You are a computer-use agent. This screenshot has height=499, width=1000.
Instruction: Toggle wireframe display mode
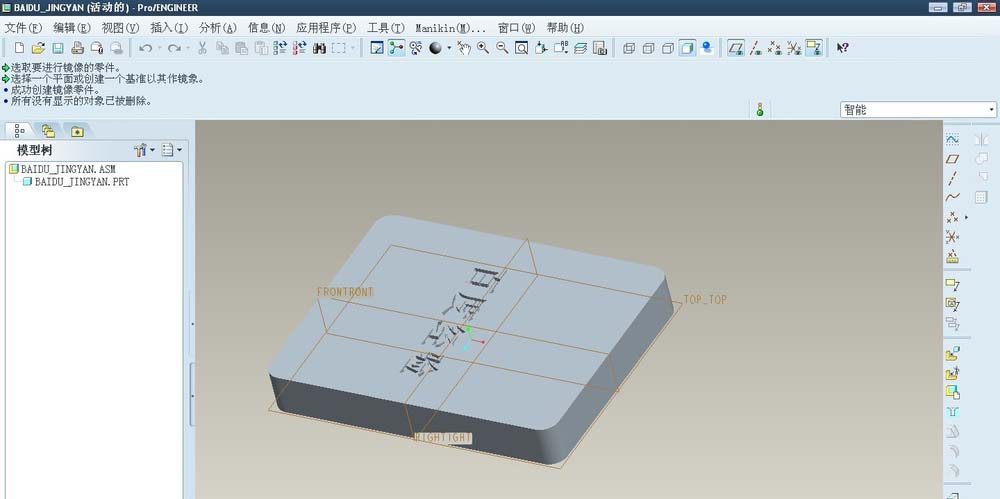point(629,48)
